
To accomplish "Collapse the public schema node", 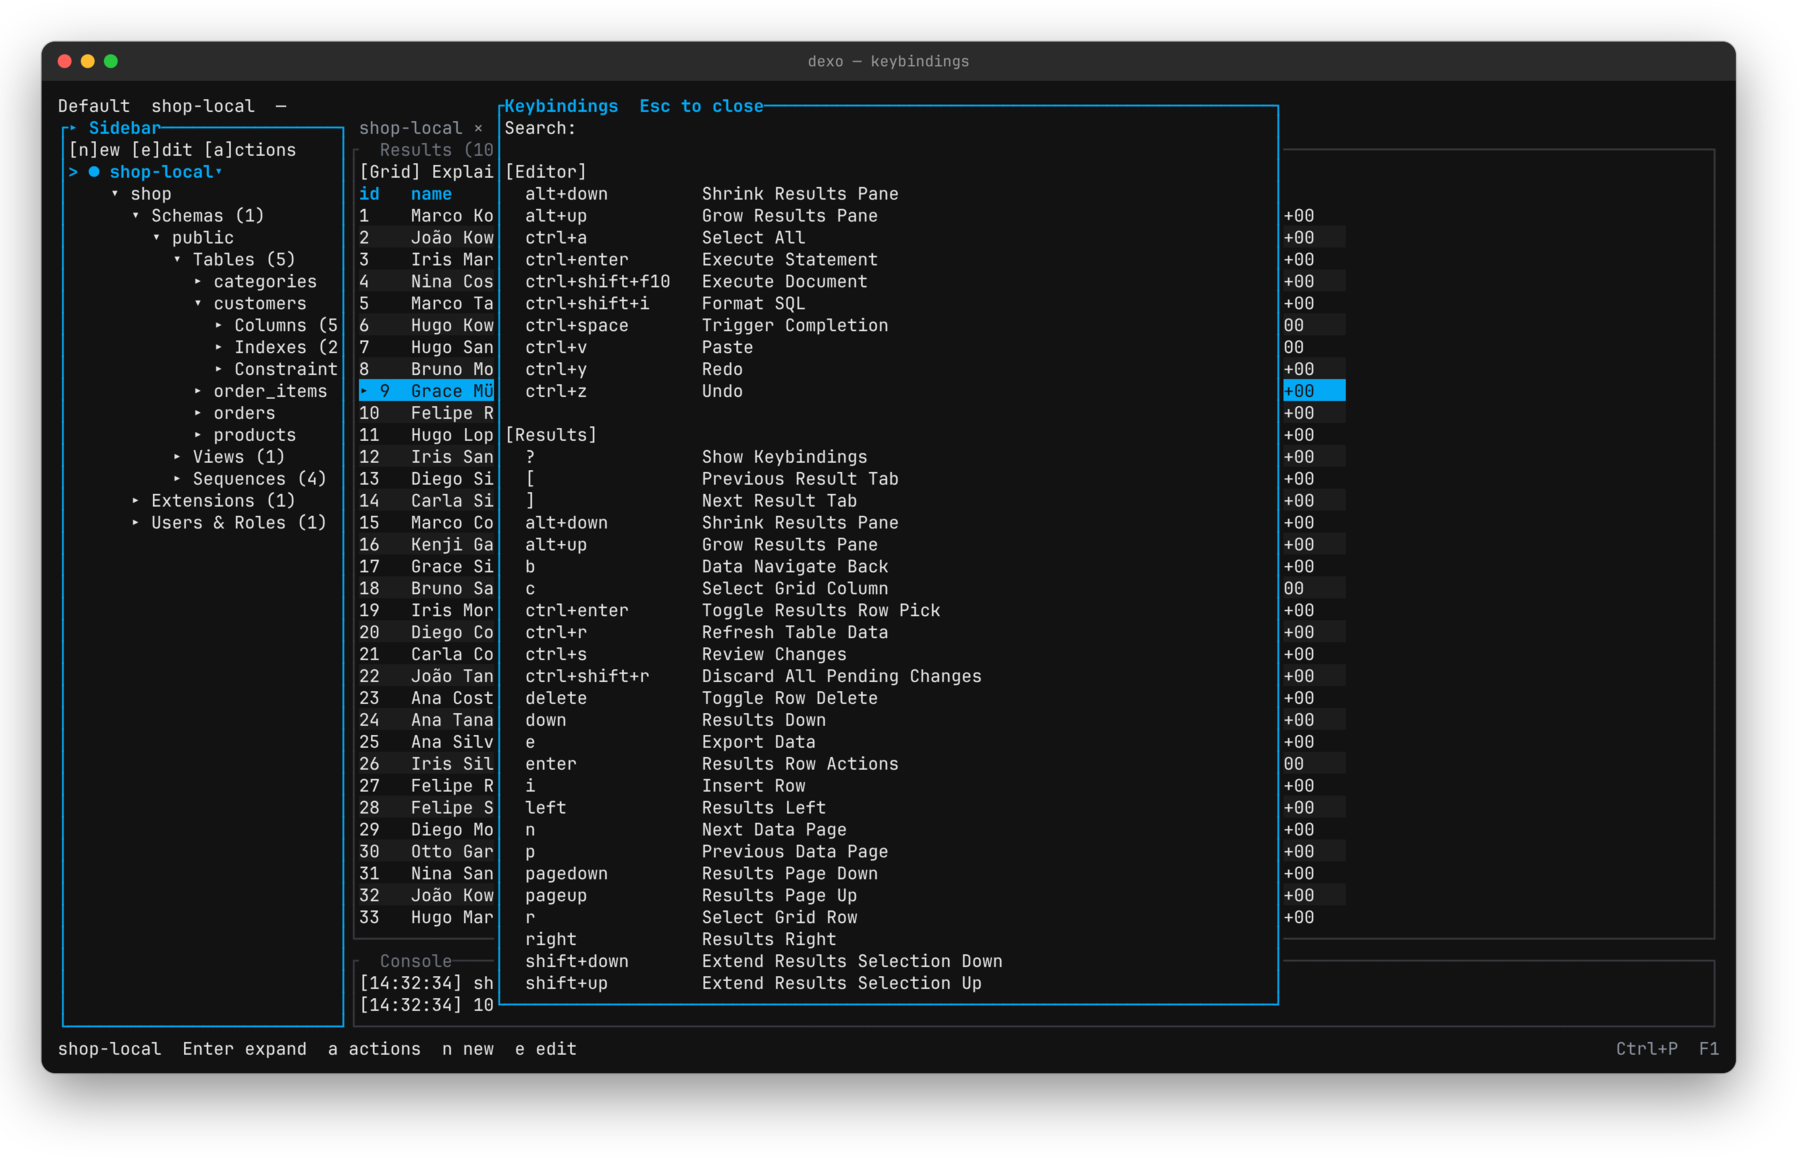I will pos(157,238).
